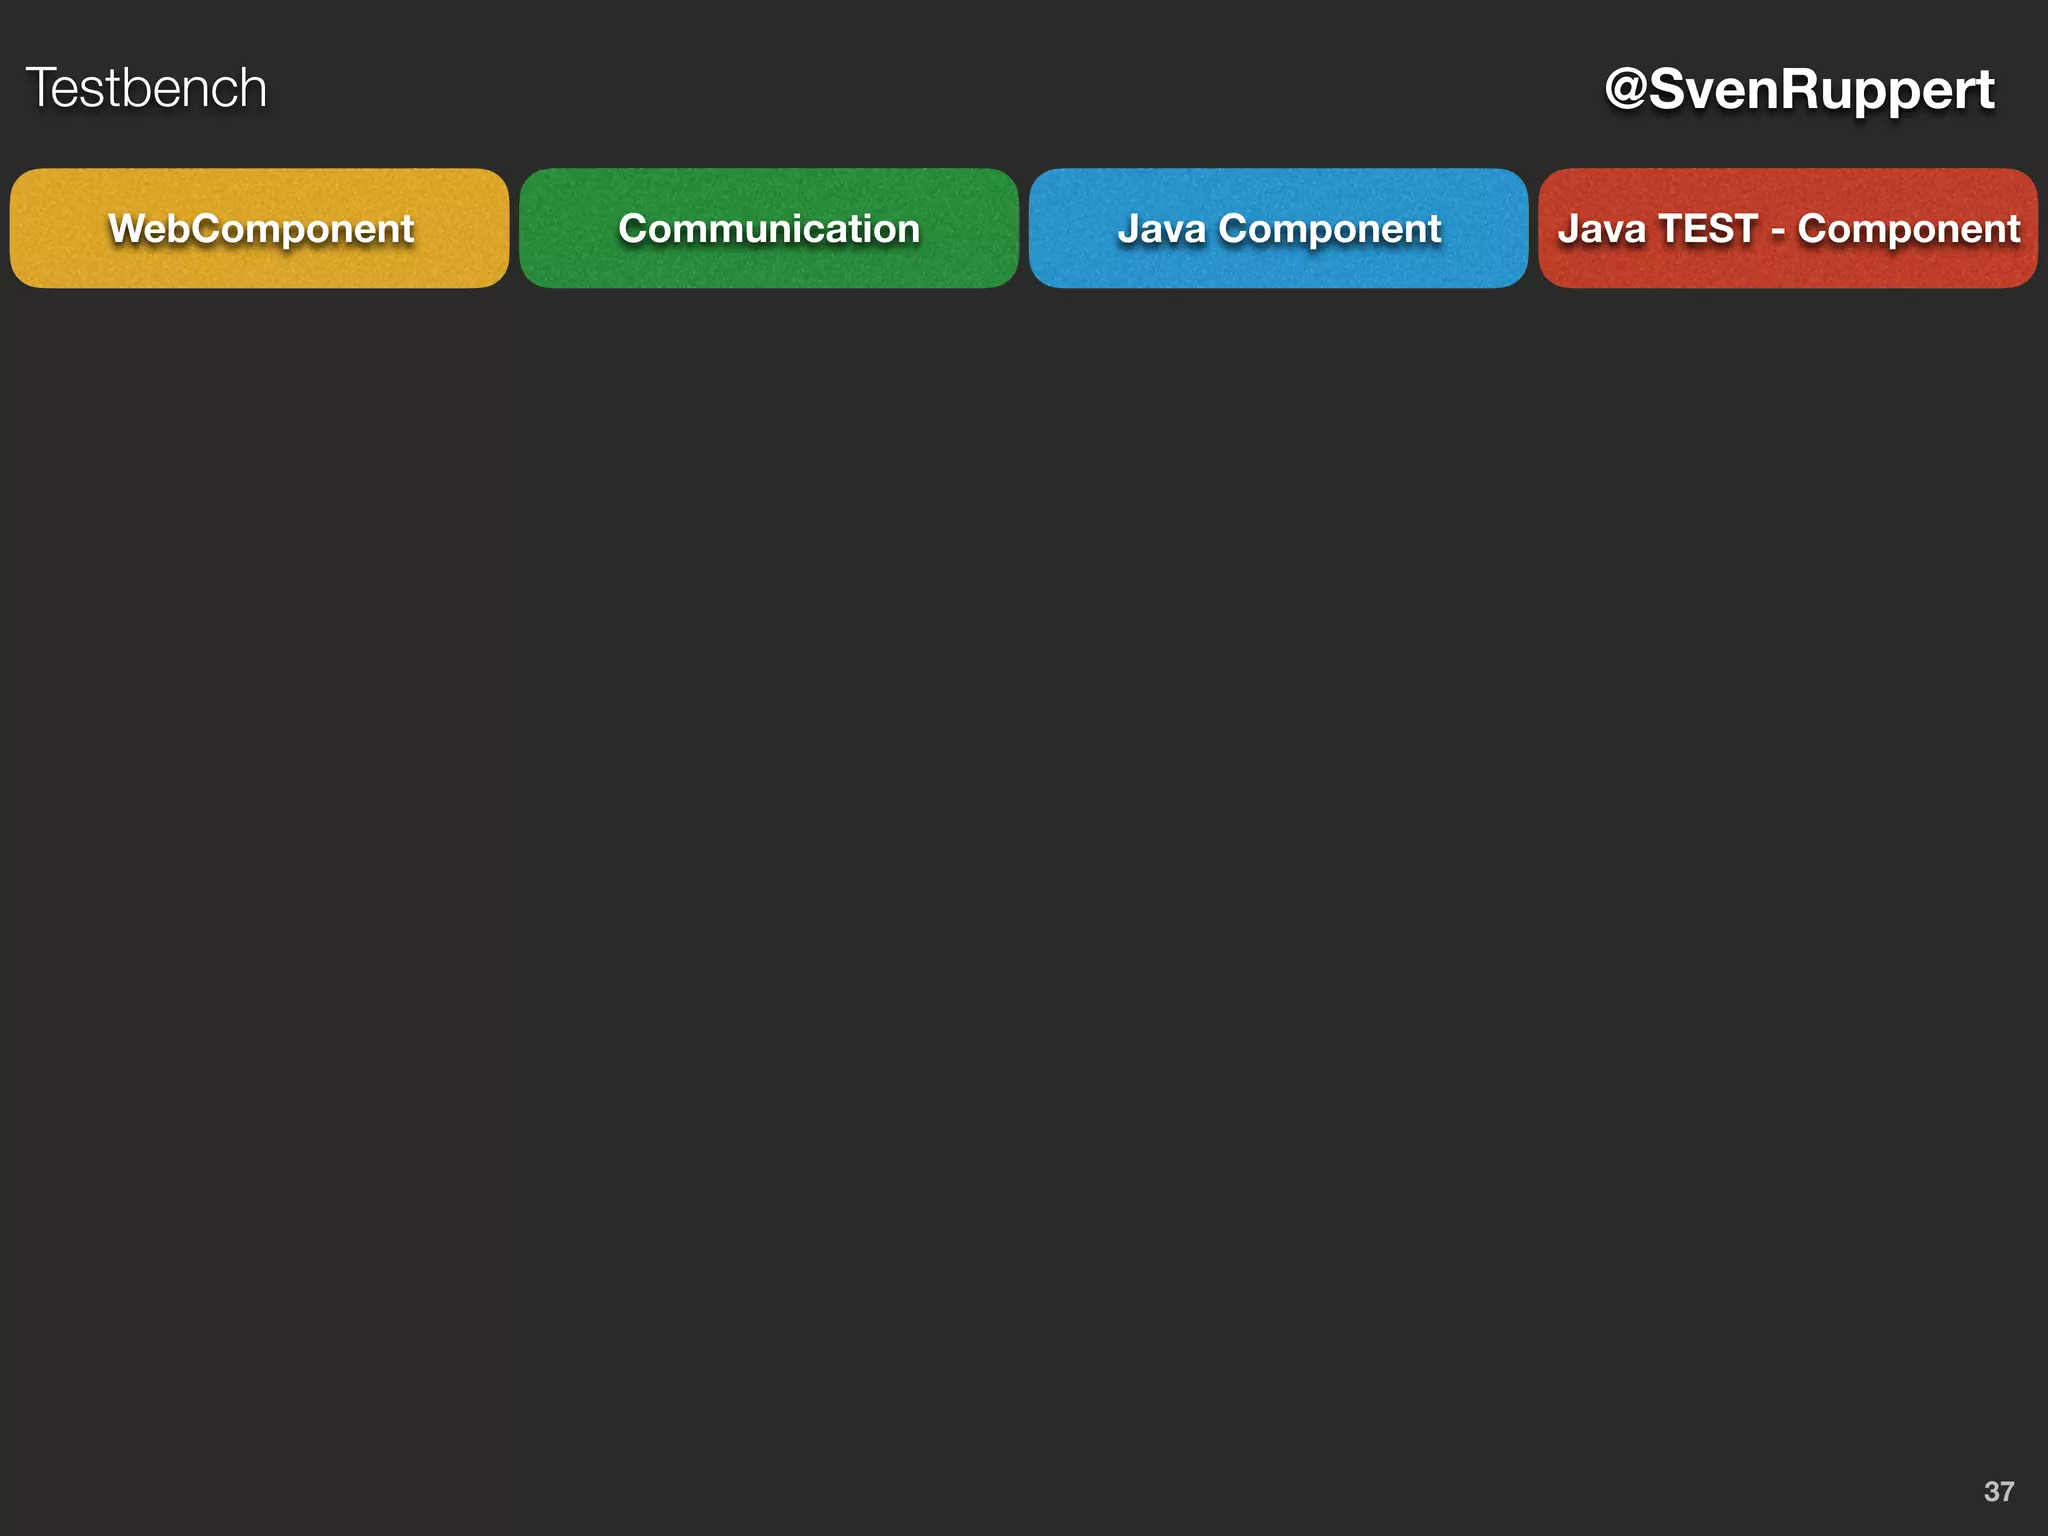Click the WebComponent label text
The width and height of the screenshot is (2048, 1536).
tap(260, 229)
